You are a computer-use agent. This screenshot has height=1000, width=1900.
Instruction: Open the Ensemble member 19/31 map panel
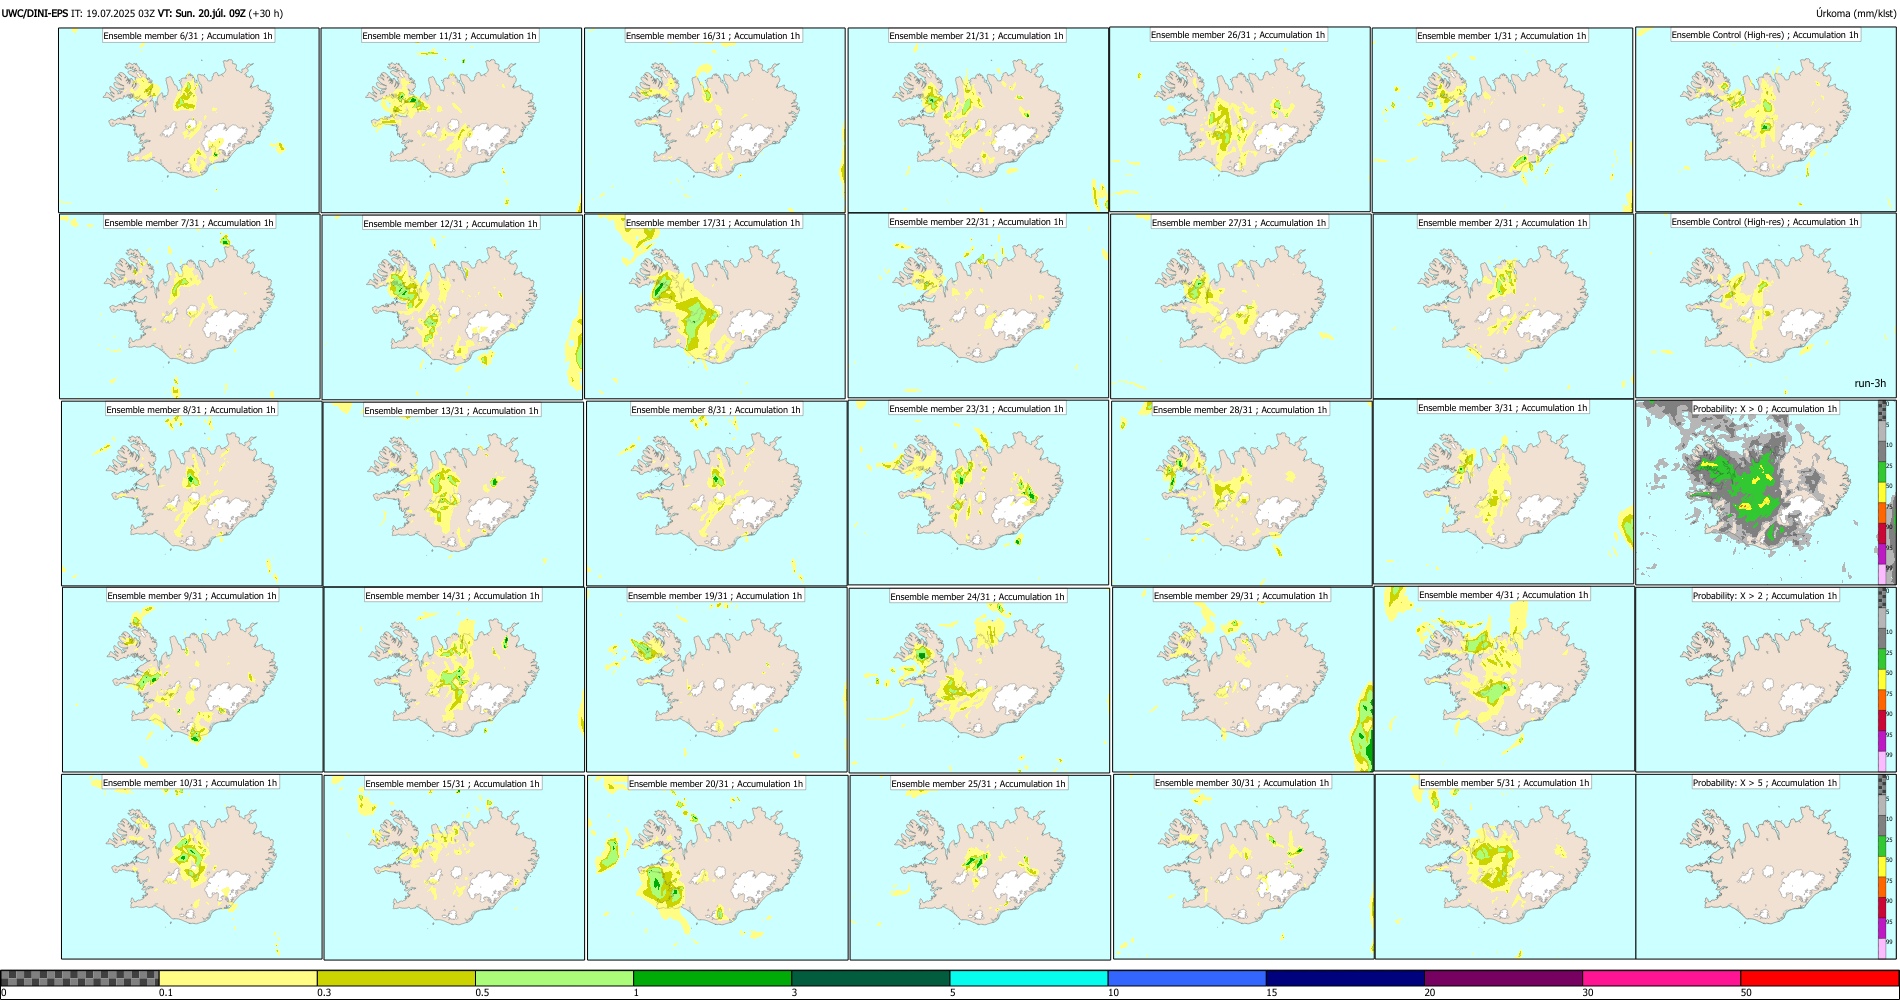click(716, 680)
